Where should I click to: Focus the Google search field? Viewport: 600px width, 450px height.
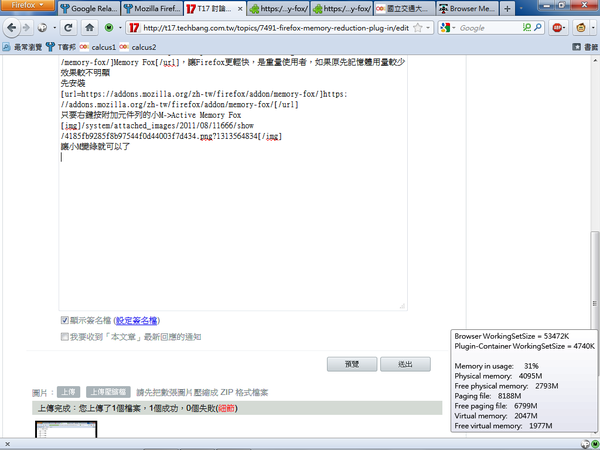point(490,28)
